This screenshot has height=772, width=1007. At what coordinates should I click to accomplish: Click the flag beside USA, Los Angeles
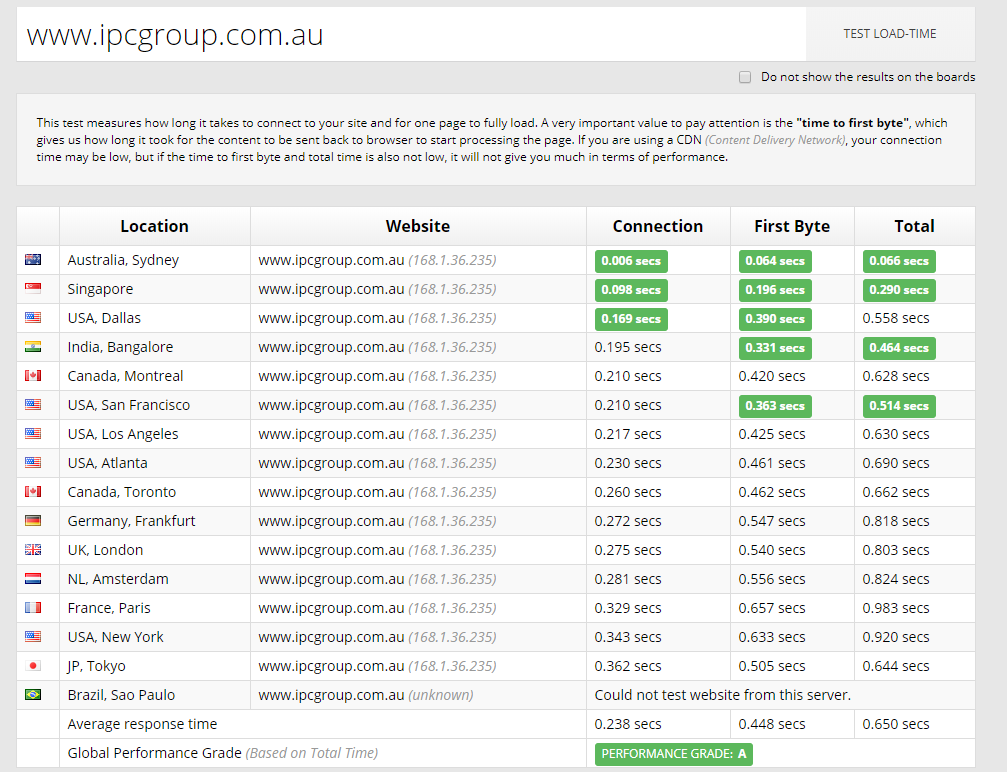(x=33, y=434)
